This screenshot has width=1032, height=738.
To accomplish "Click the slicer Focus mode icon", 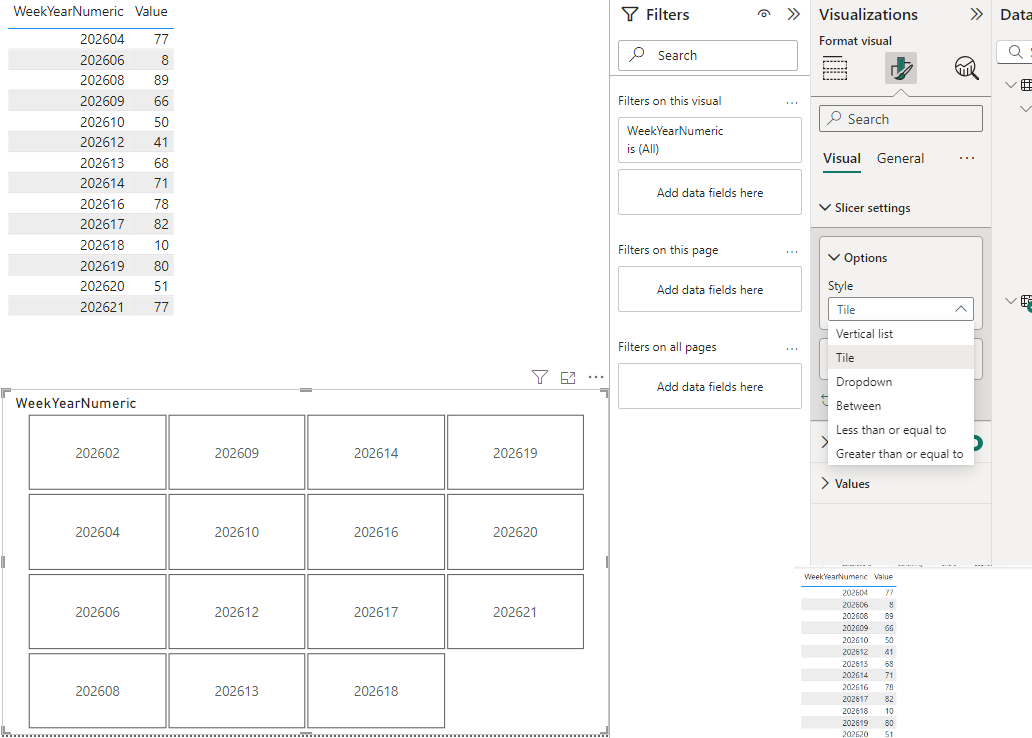I will click(x=568, y=377).
